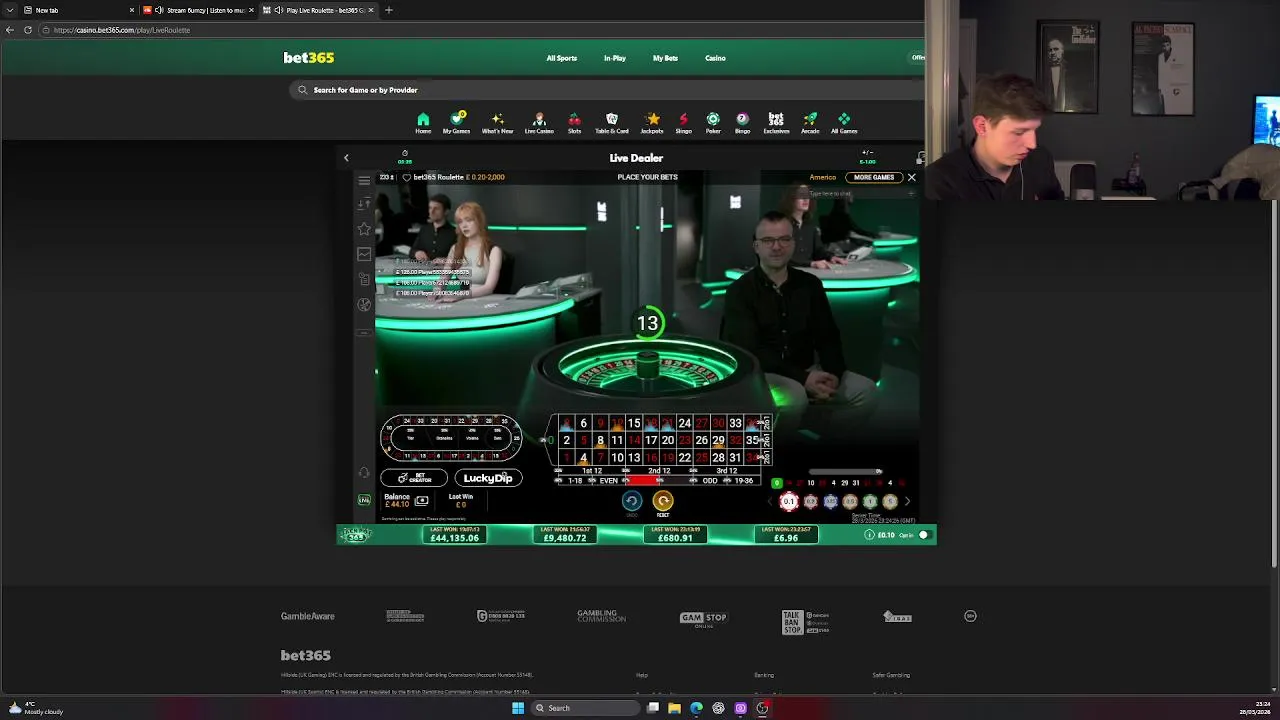Image resolution: width=1280 pixels, height=720 pixels.
Task: Click the browser address bar
Action: (480, 30)
